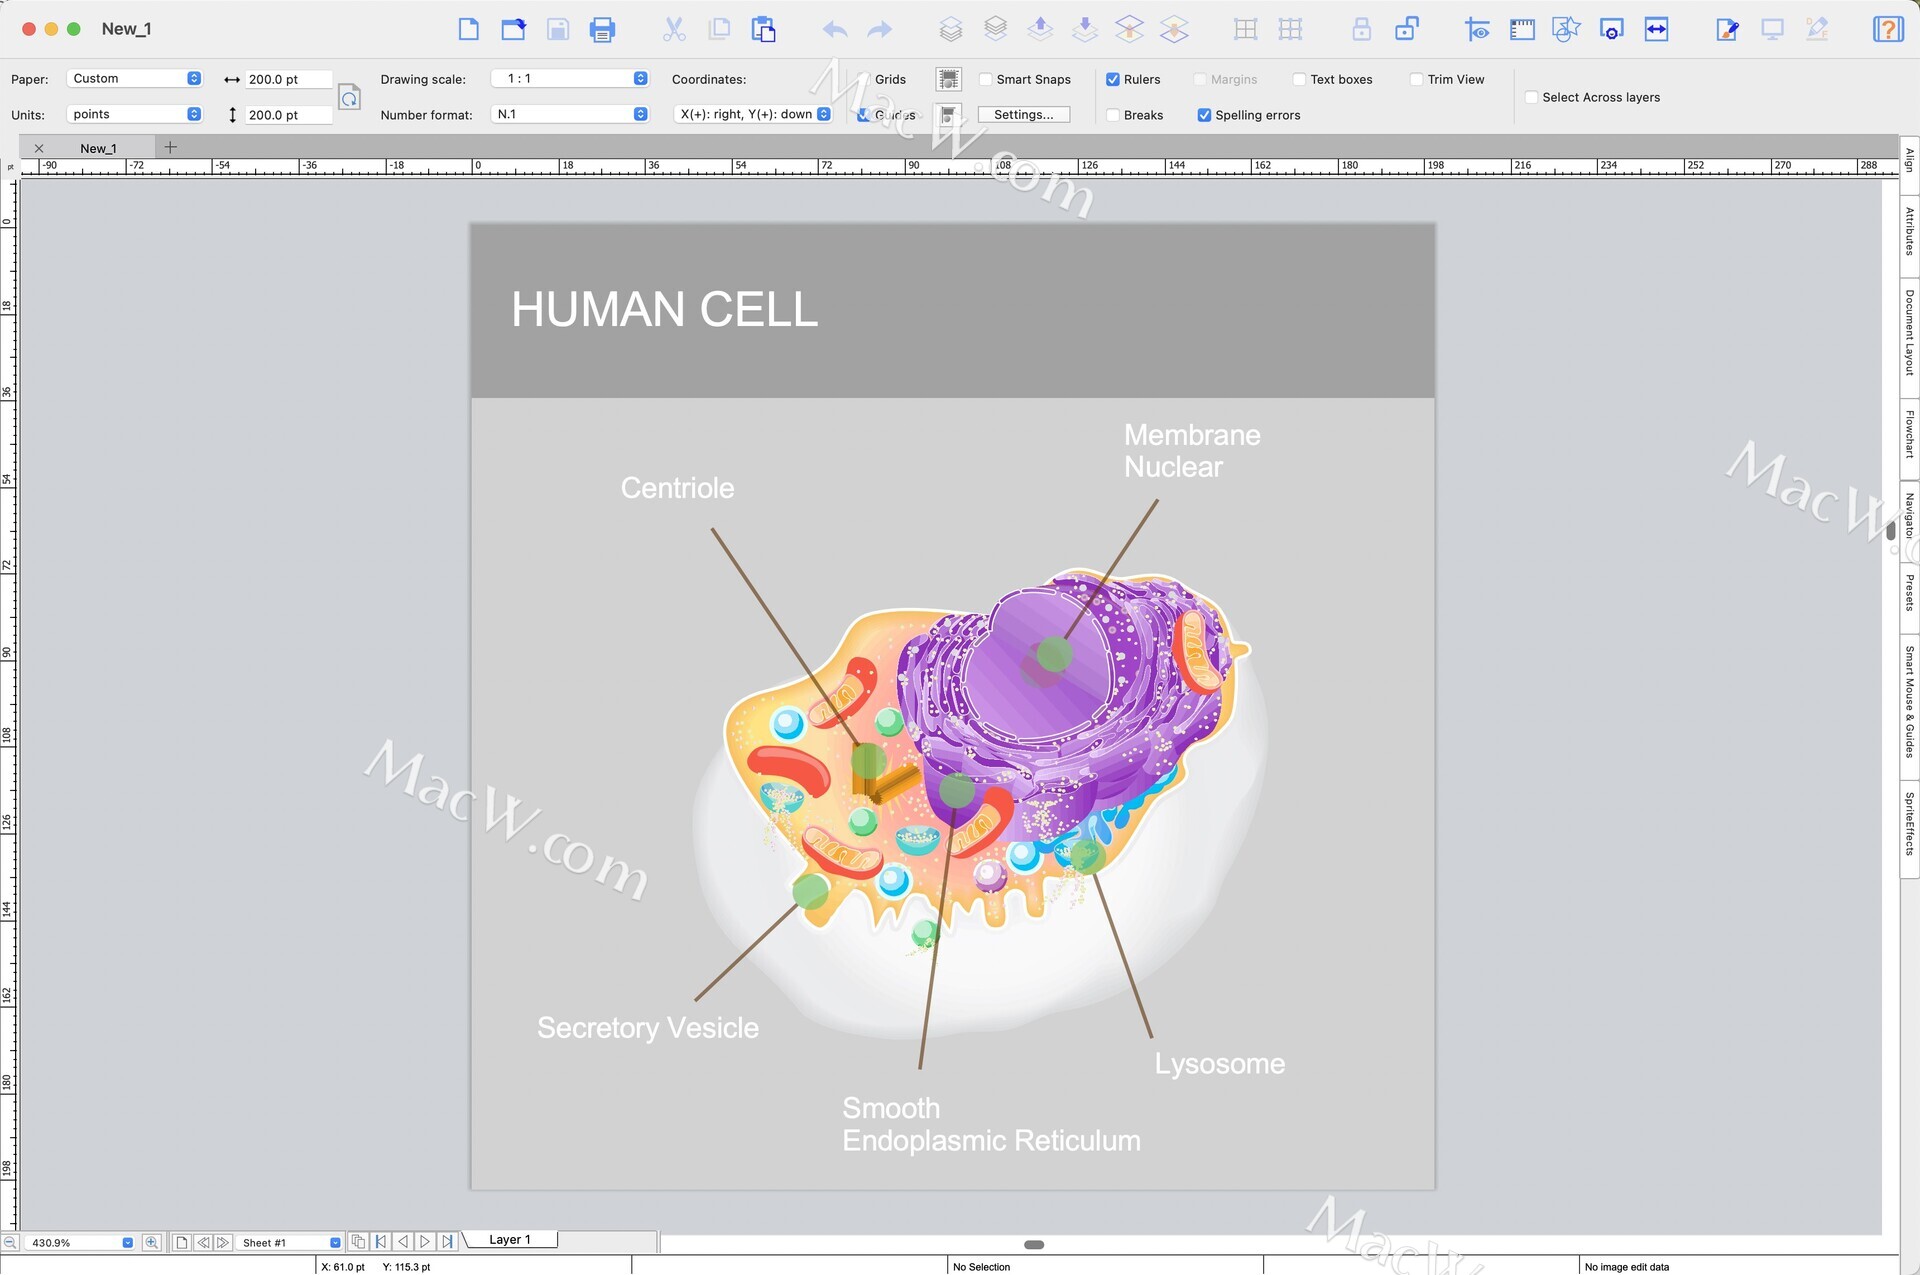The height and width of the screenshot is (1275, 1920).
Task: Open the Attributes side panel tab
Action: click(1909, 230)
